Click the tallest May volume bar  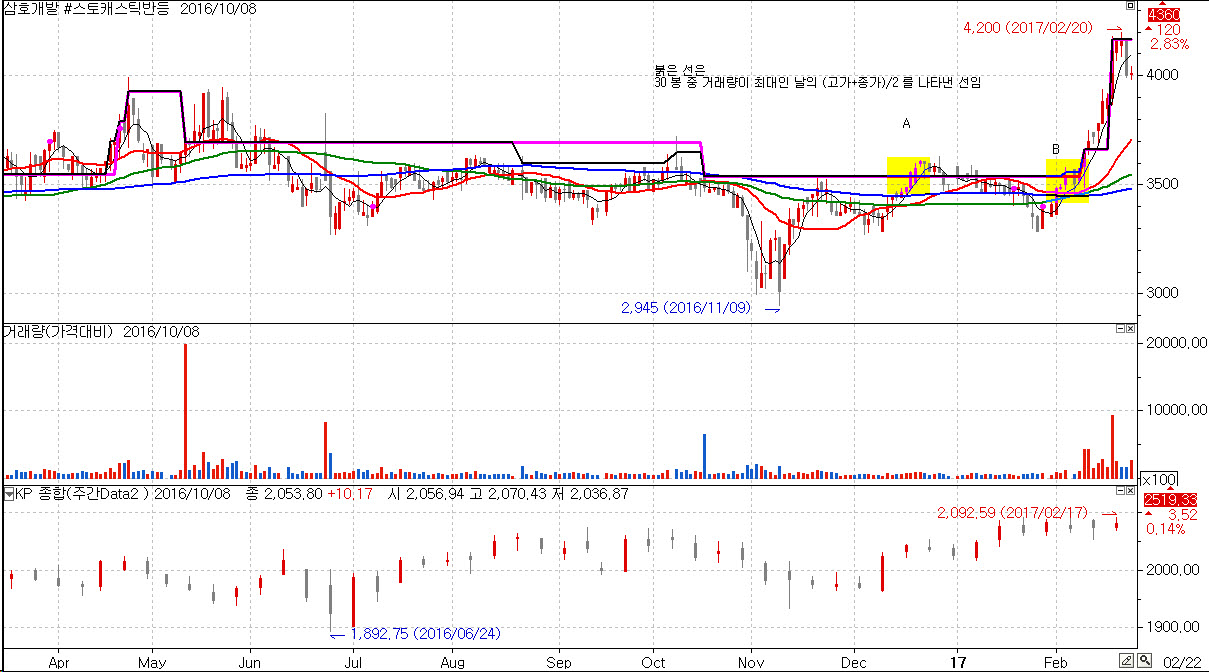185,411
